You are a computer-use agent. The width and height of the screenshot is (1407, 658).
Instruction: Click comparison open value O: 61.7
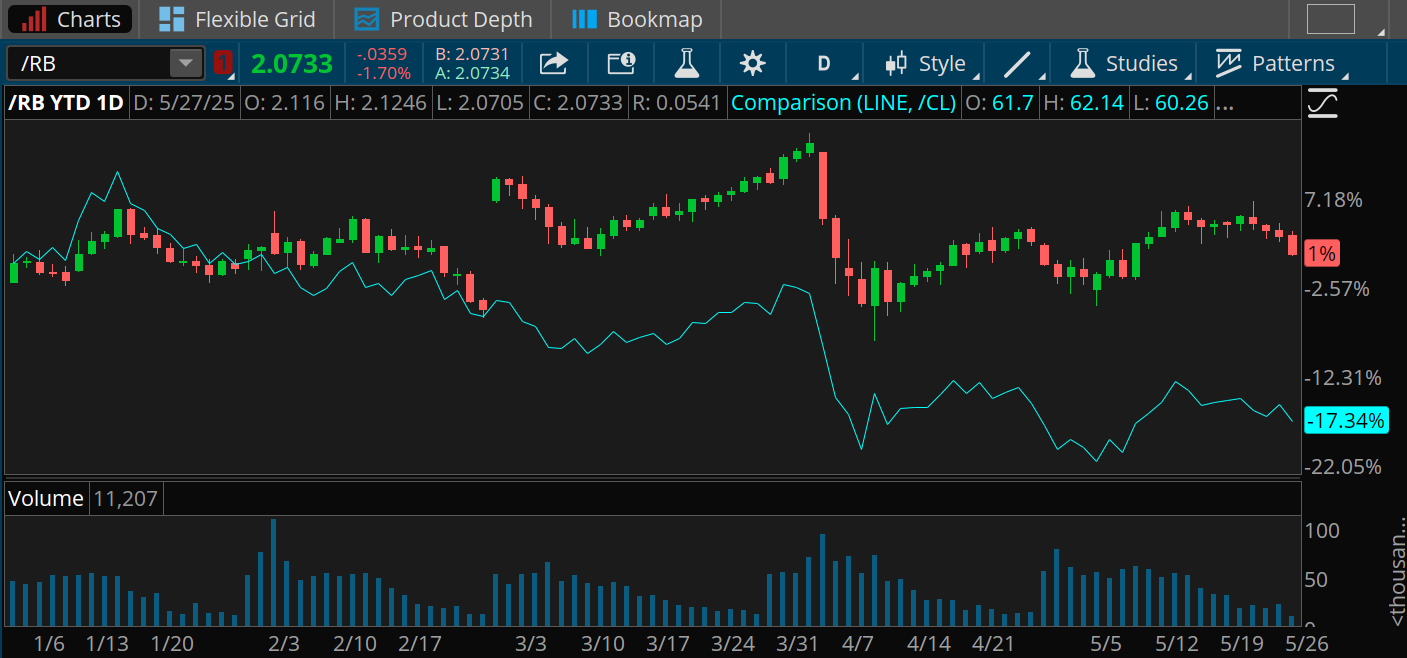pyautogui.click(x=1000, y=103)
